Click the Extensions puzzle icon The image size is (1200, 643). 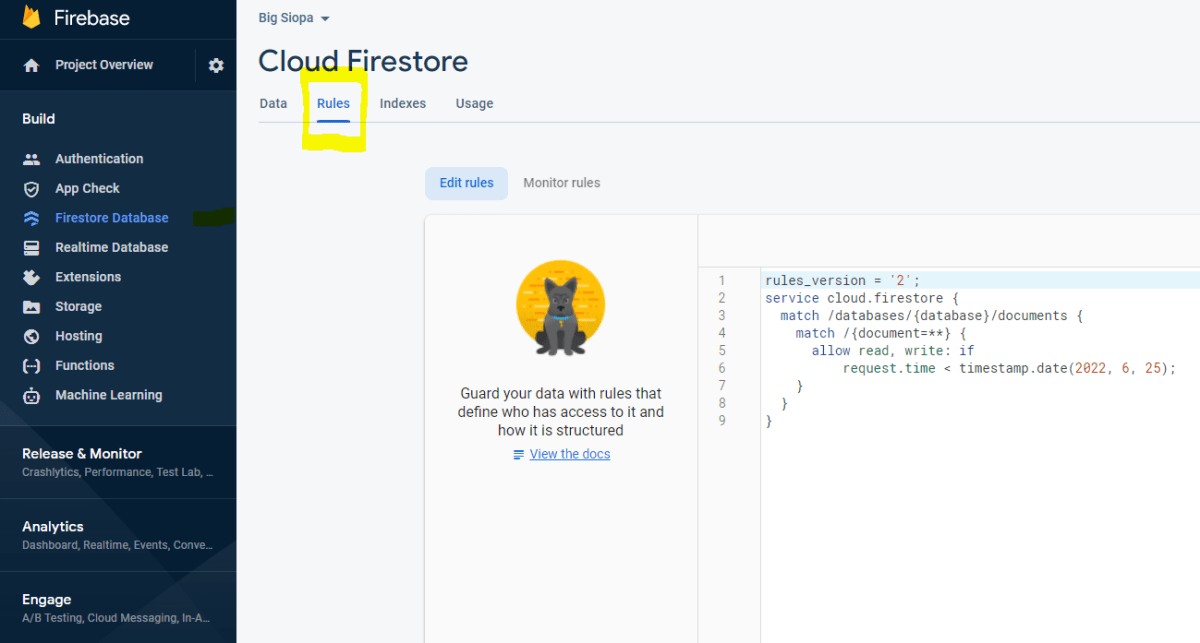[x=32, y=277]
